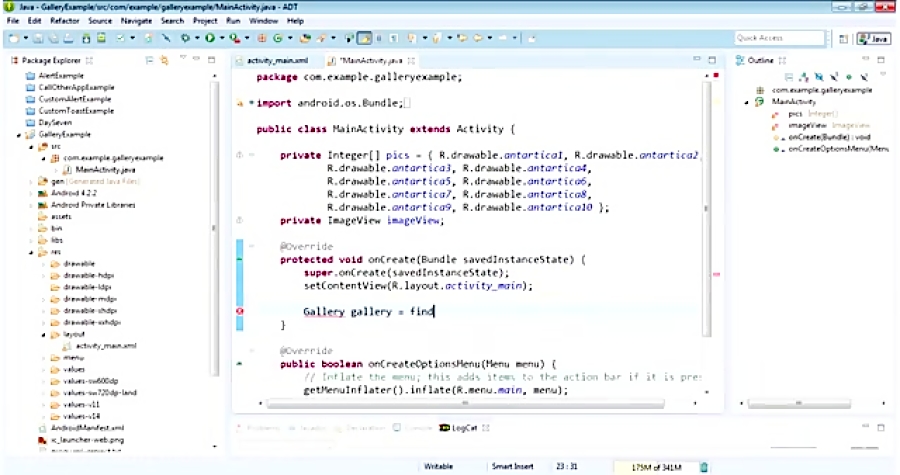
Task: Select the LogCat tab in bottom panel
Action: coord(464,428)
